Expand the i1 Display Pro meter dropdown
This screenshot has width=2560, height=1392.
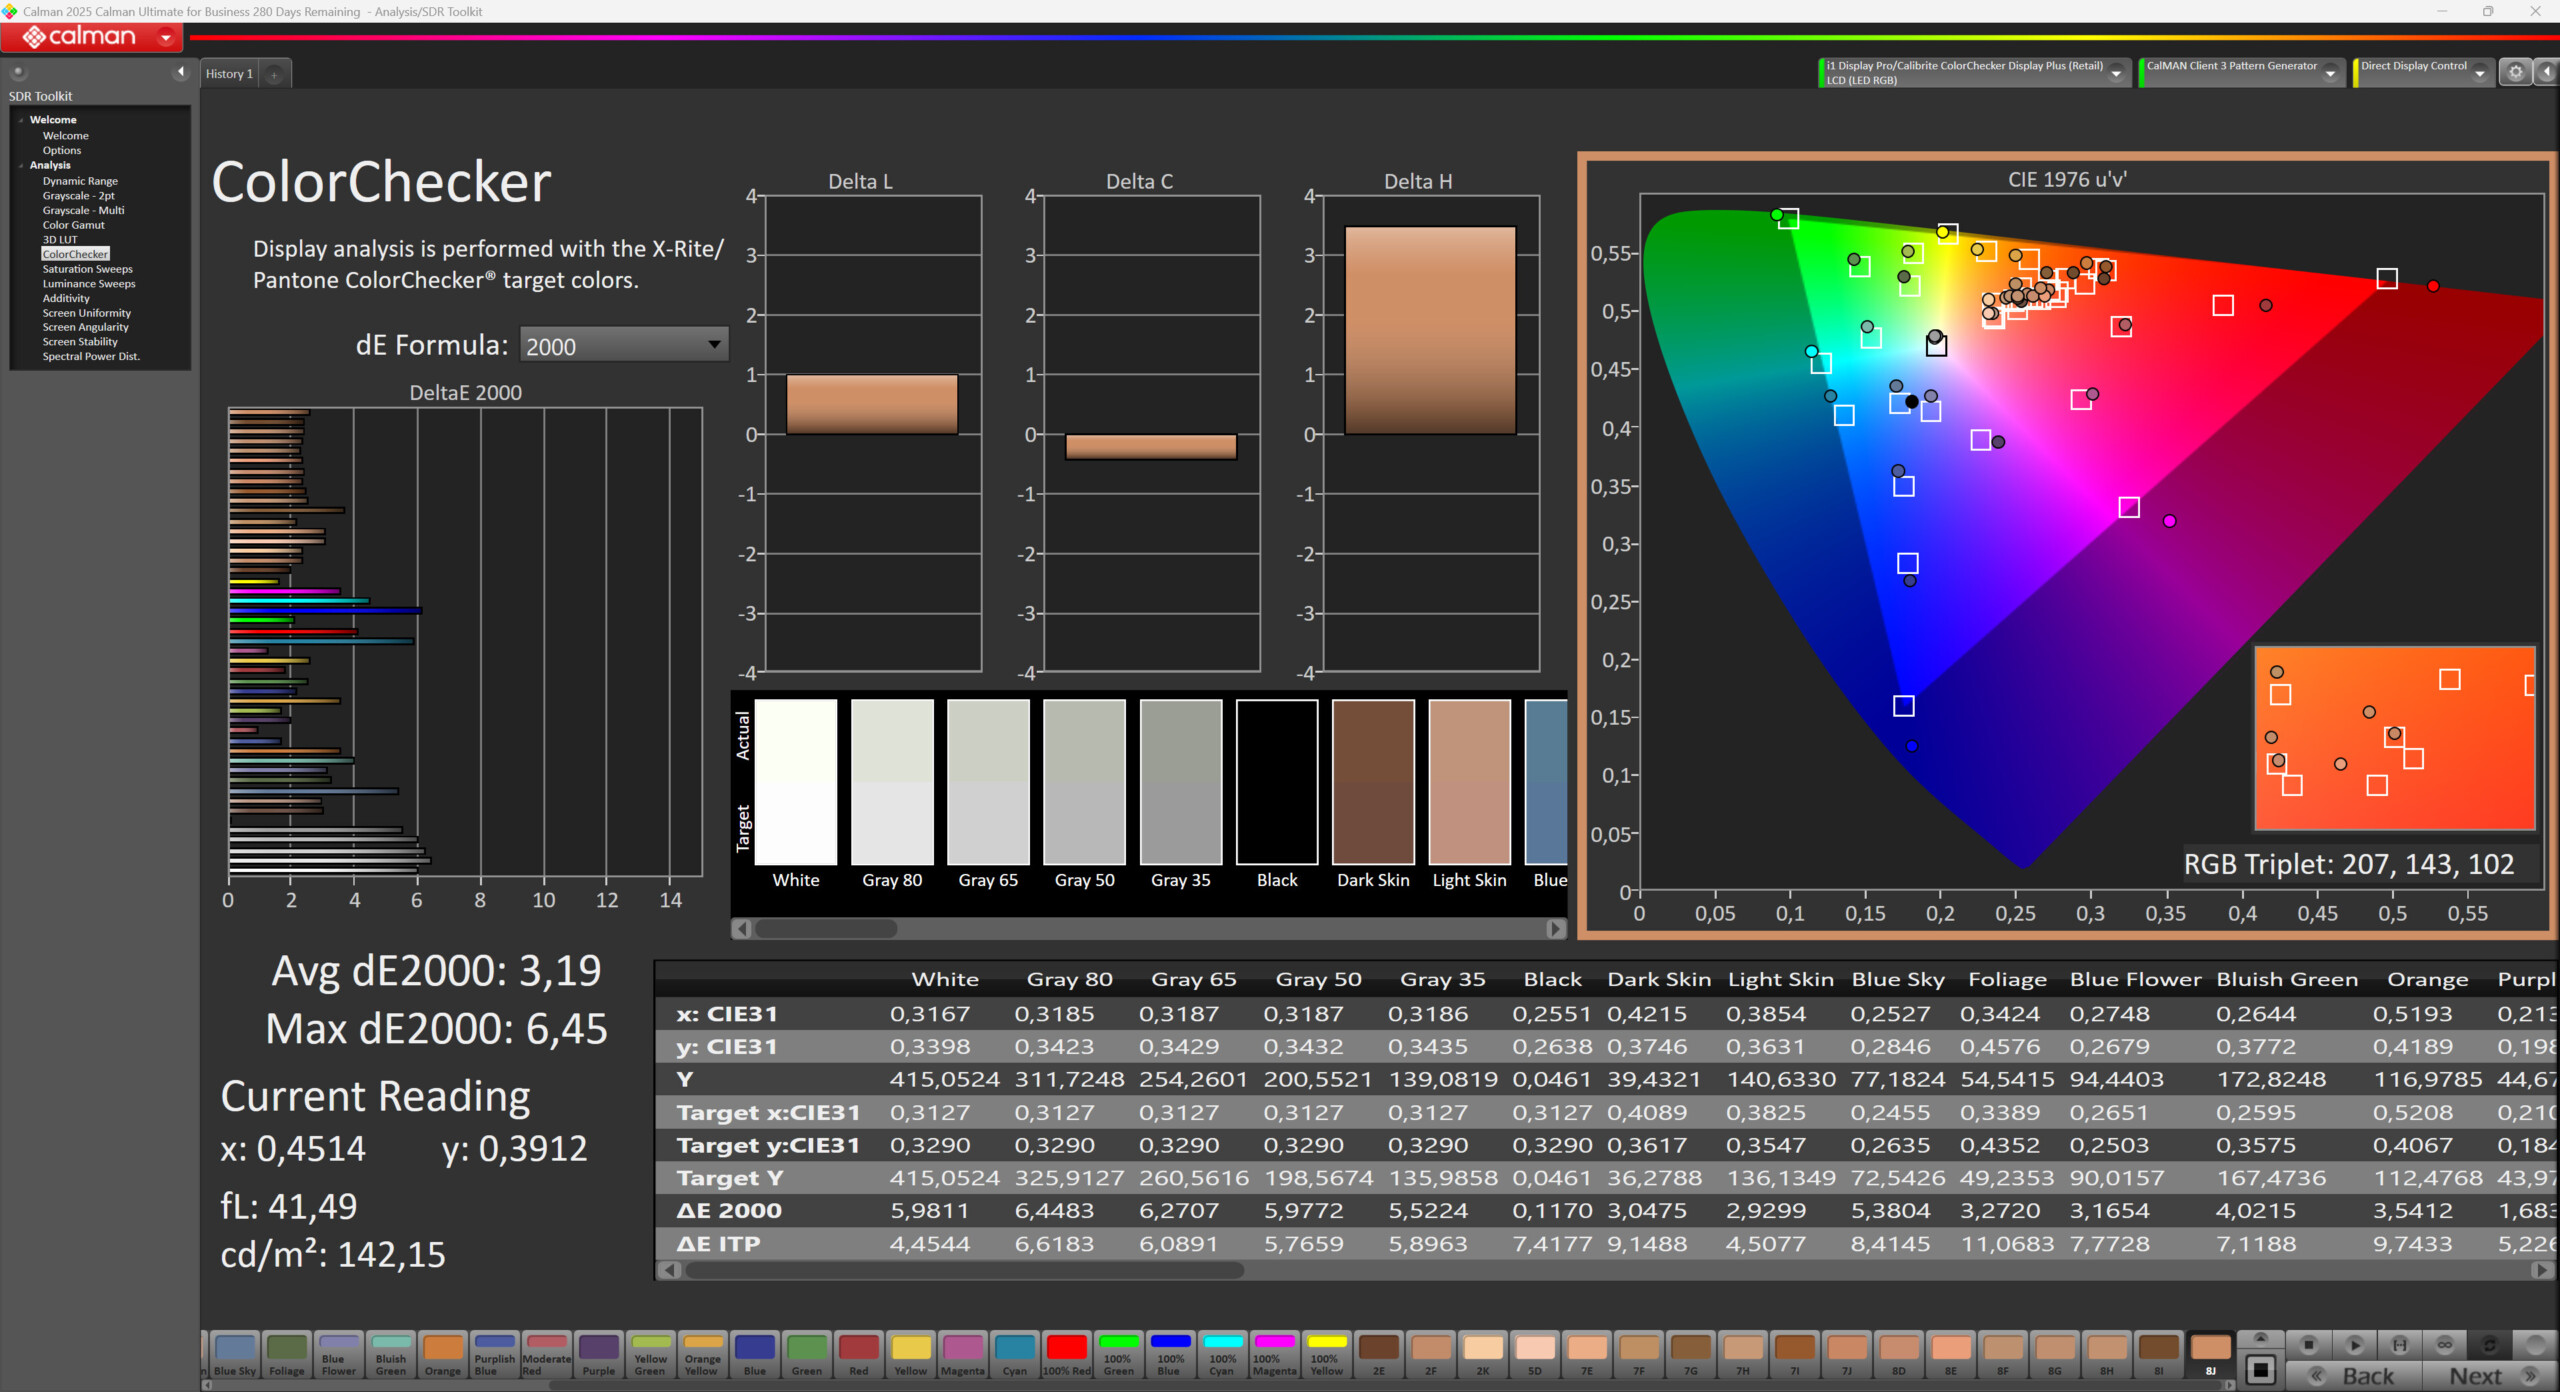click(x=2117, y=73)
